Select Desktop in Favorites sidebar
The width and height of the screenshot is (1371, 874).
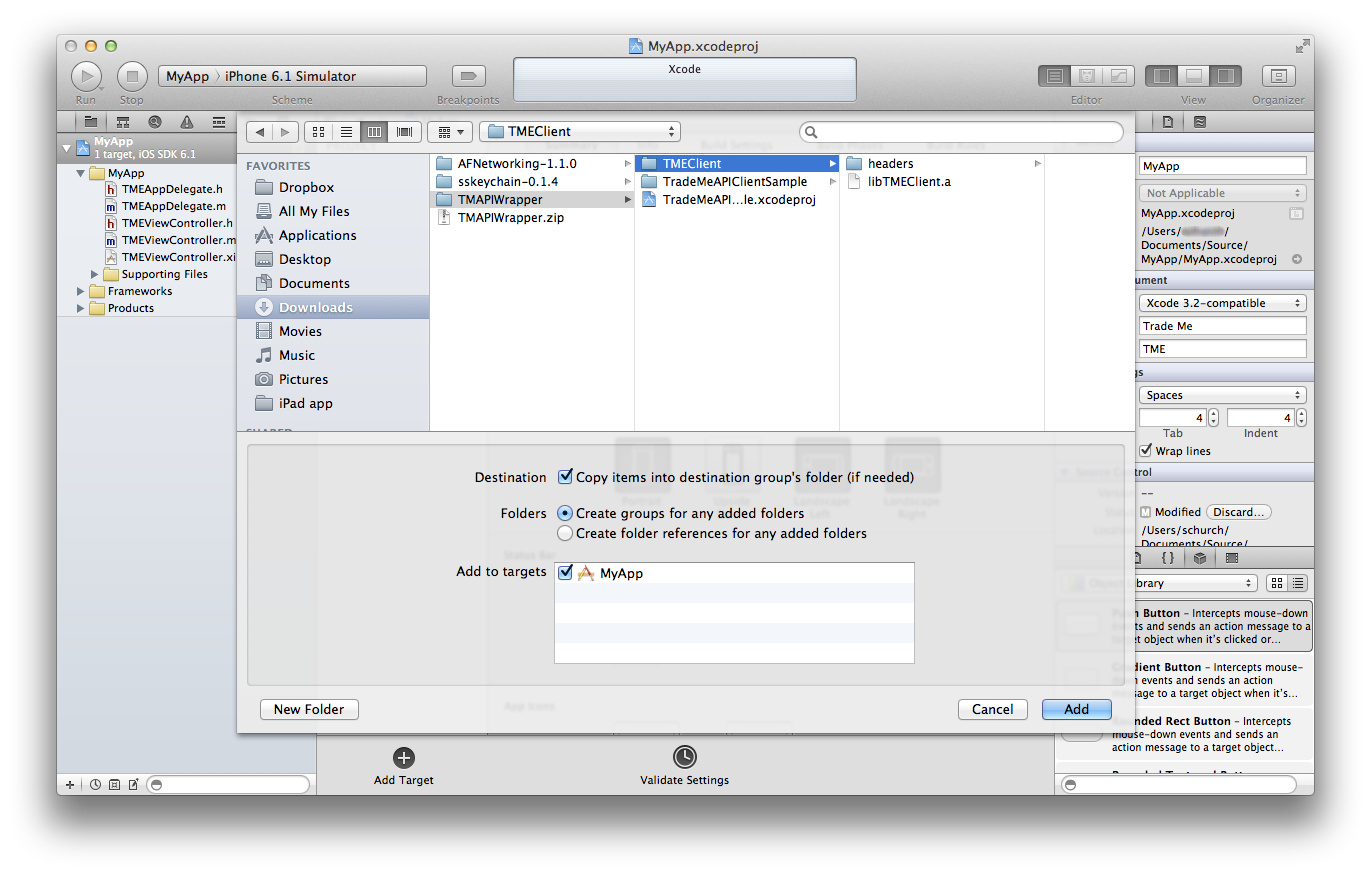coord(333,259)
